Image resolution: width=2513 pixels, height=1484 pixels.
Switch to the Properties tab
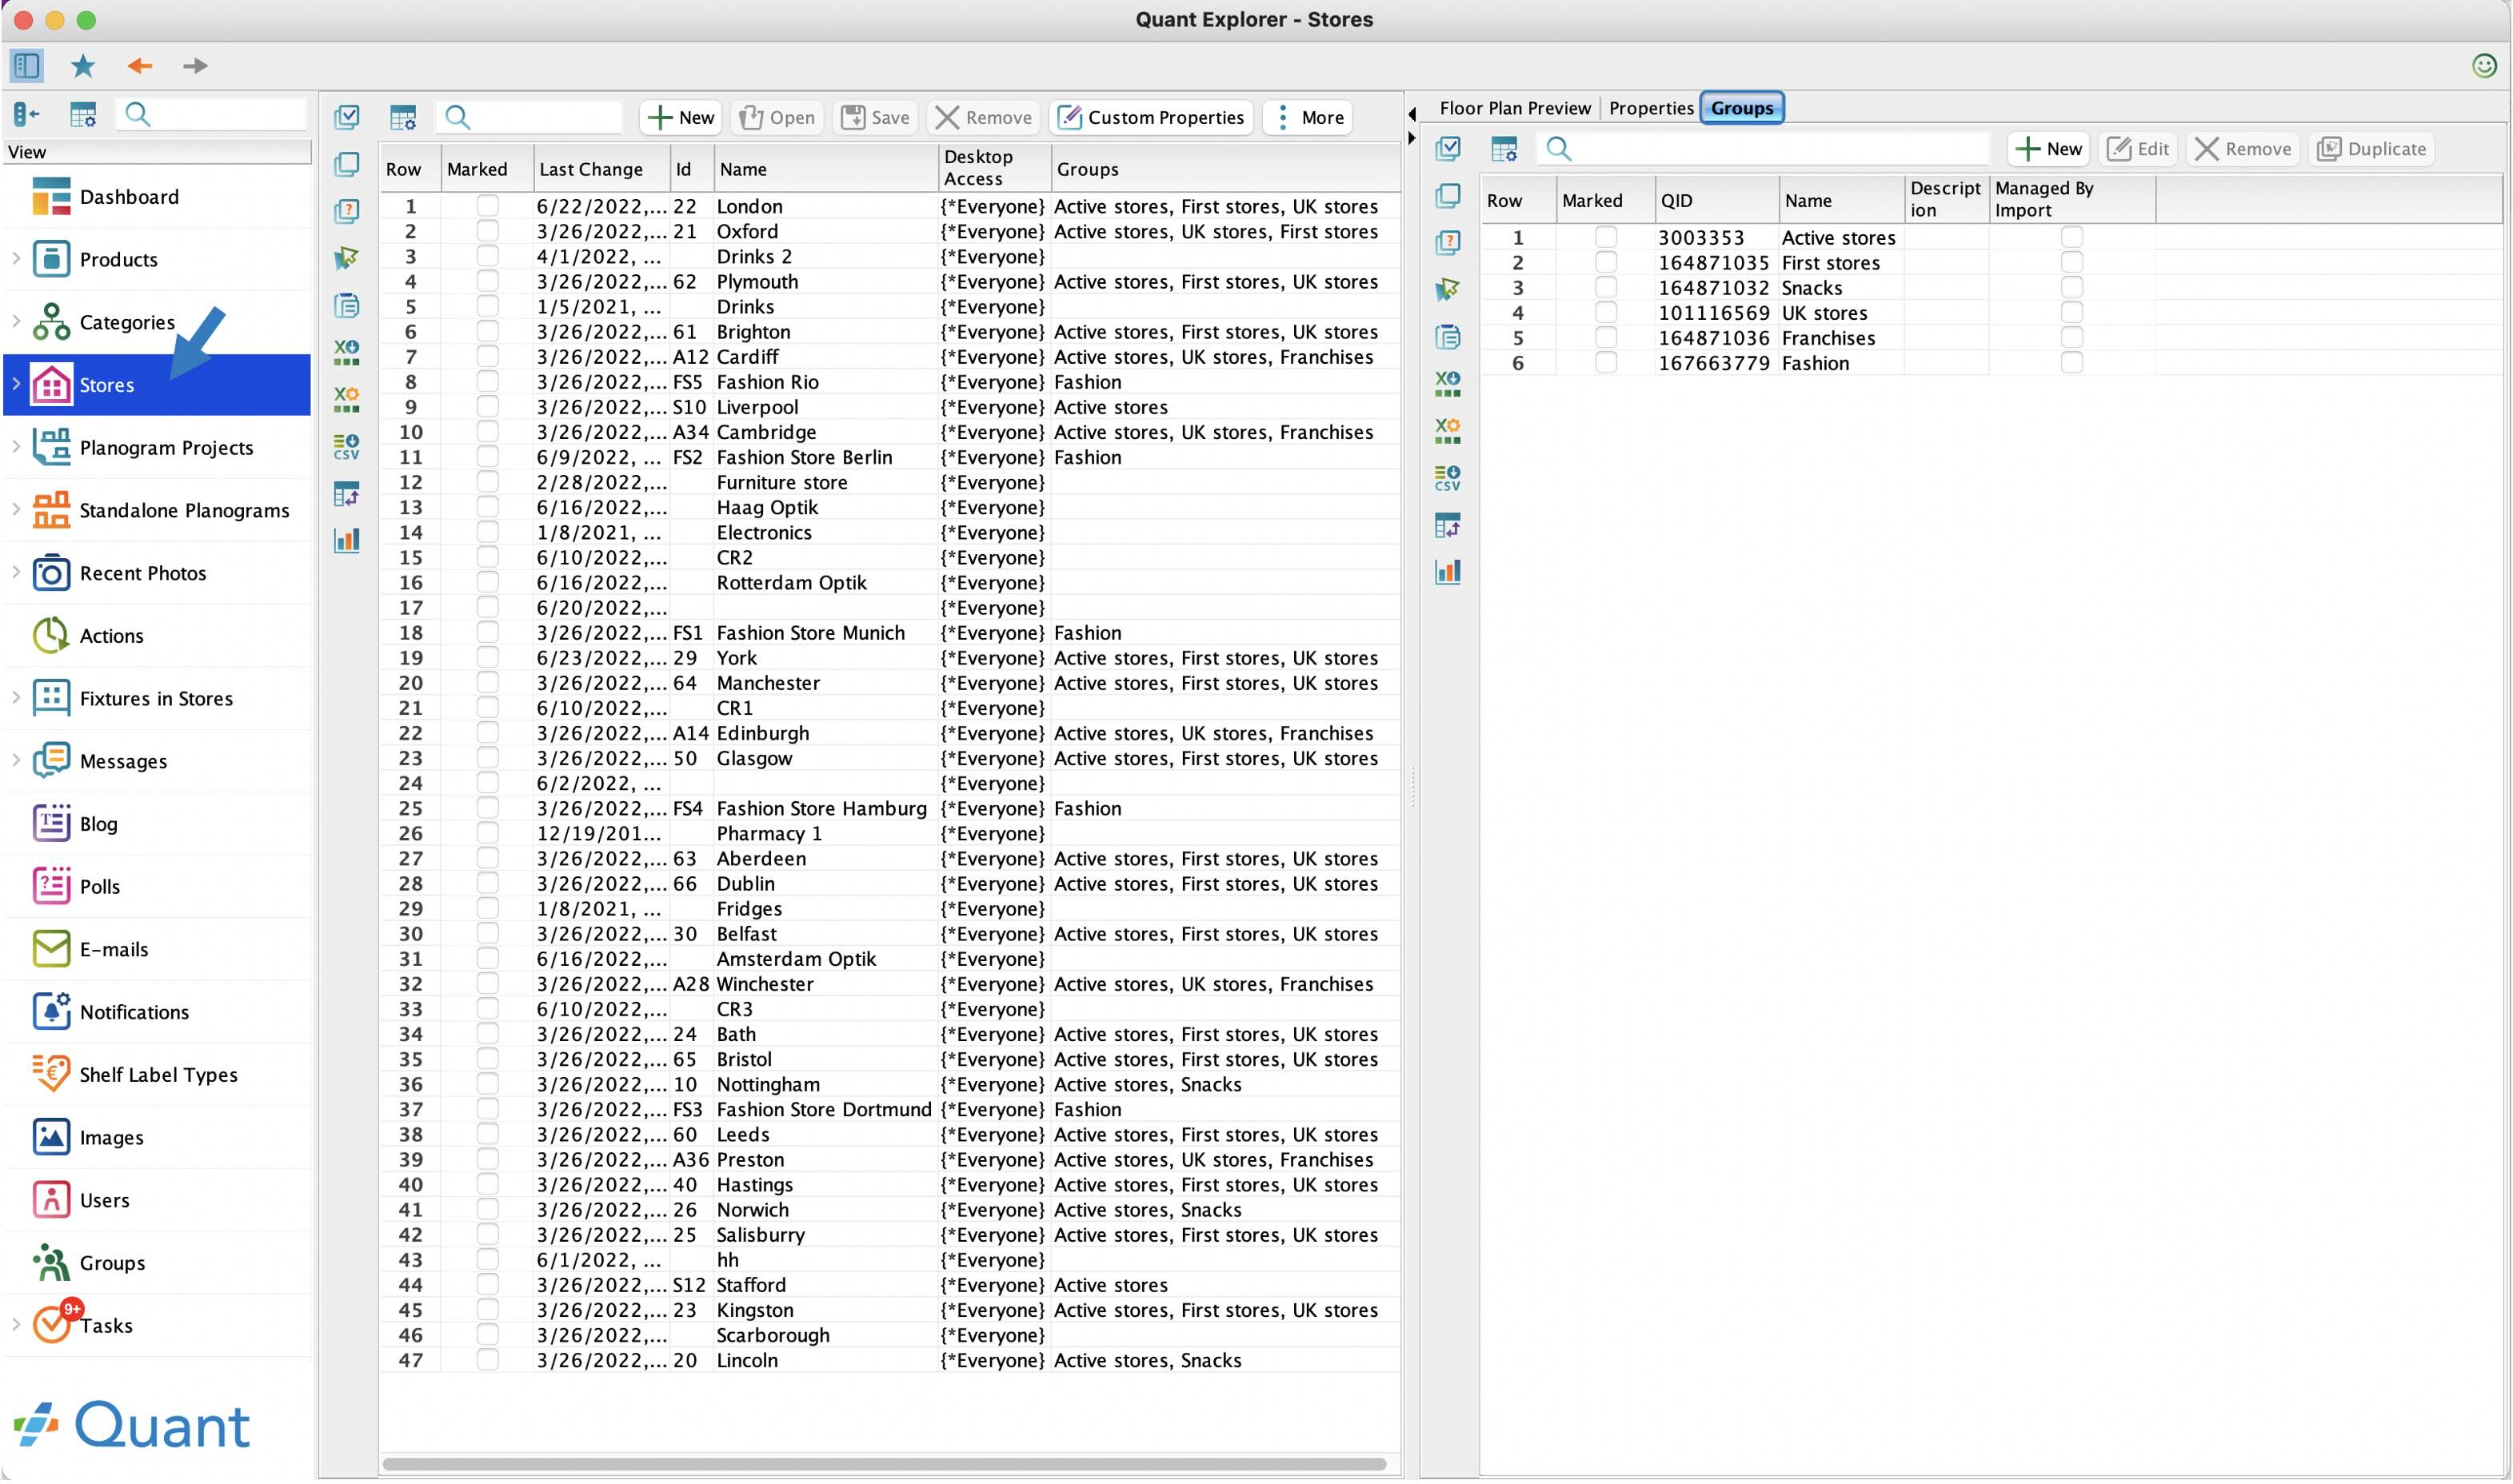pyautogui.click(x=1651, y=108)
